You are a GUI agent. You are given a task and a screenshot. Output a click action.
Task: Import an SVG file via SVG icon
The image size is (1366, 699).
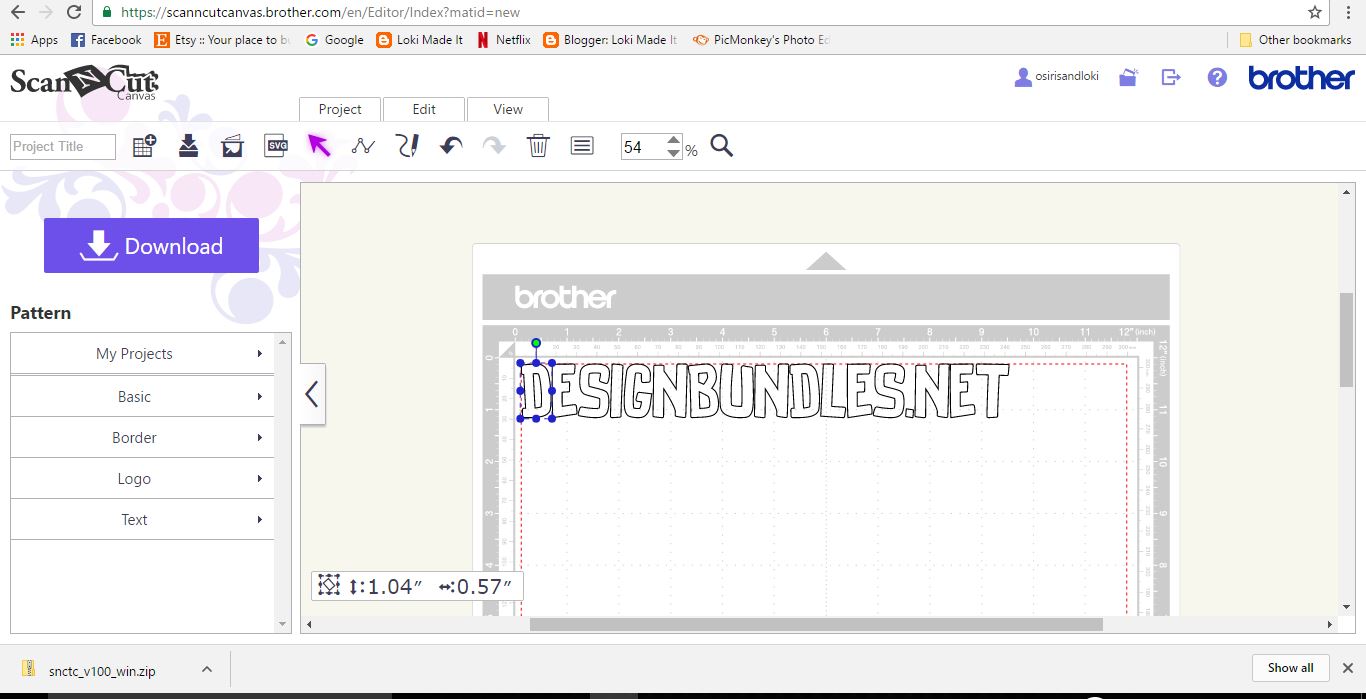tap(276, 146)
